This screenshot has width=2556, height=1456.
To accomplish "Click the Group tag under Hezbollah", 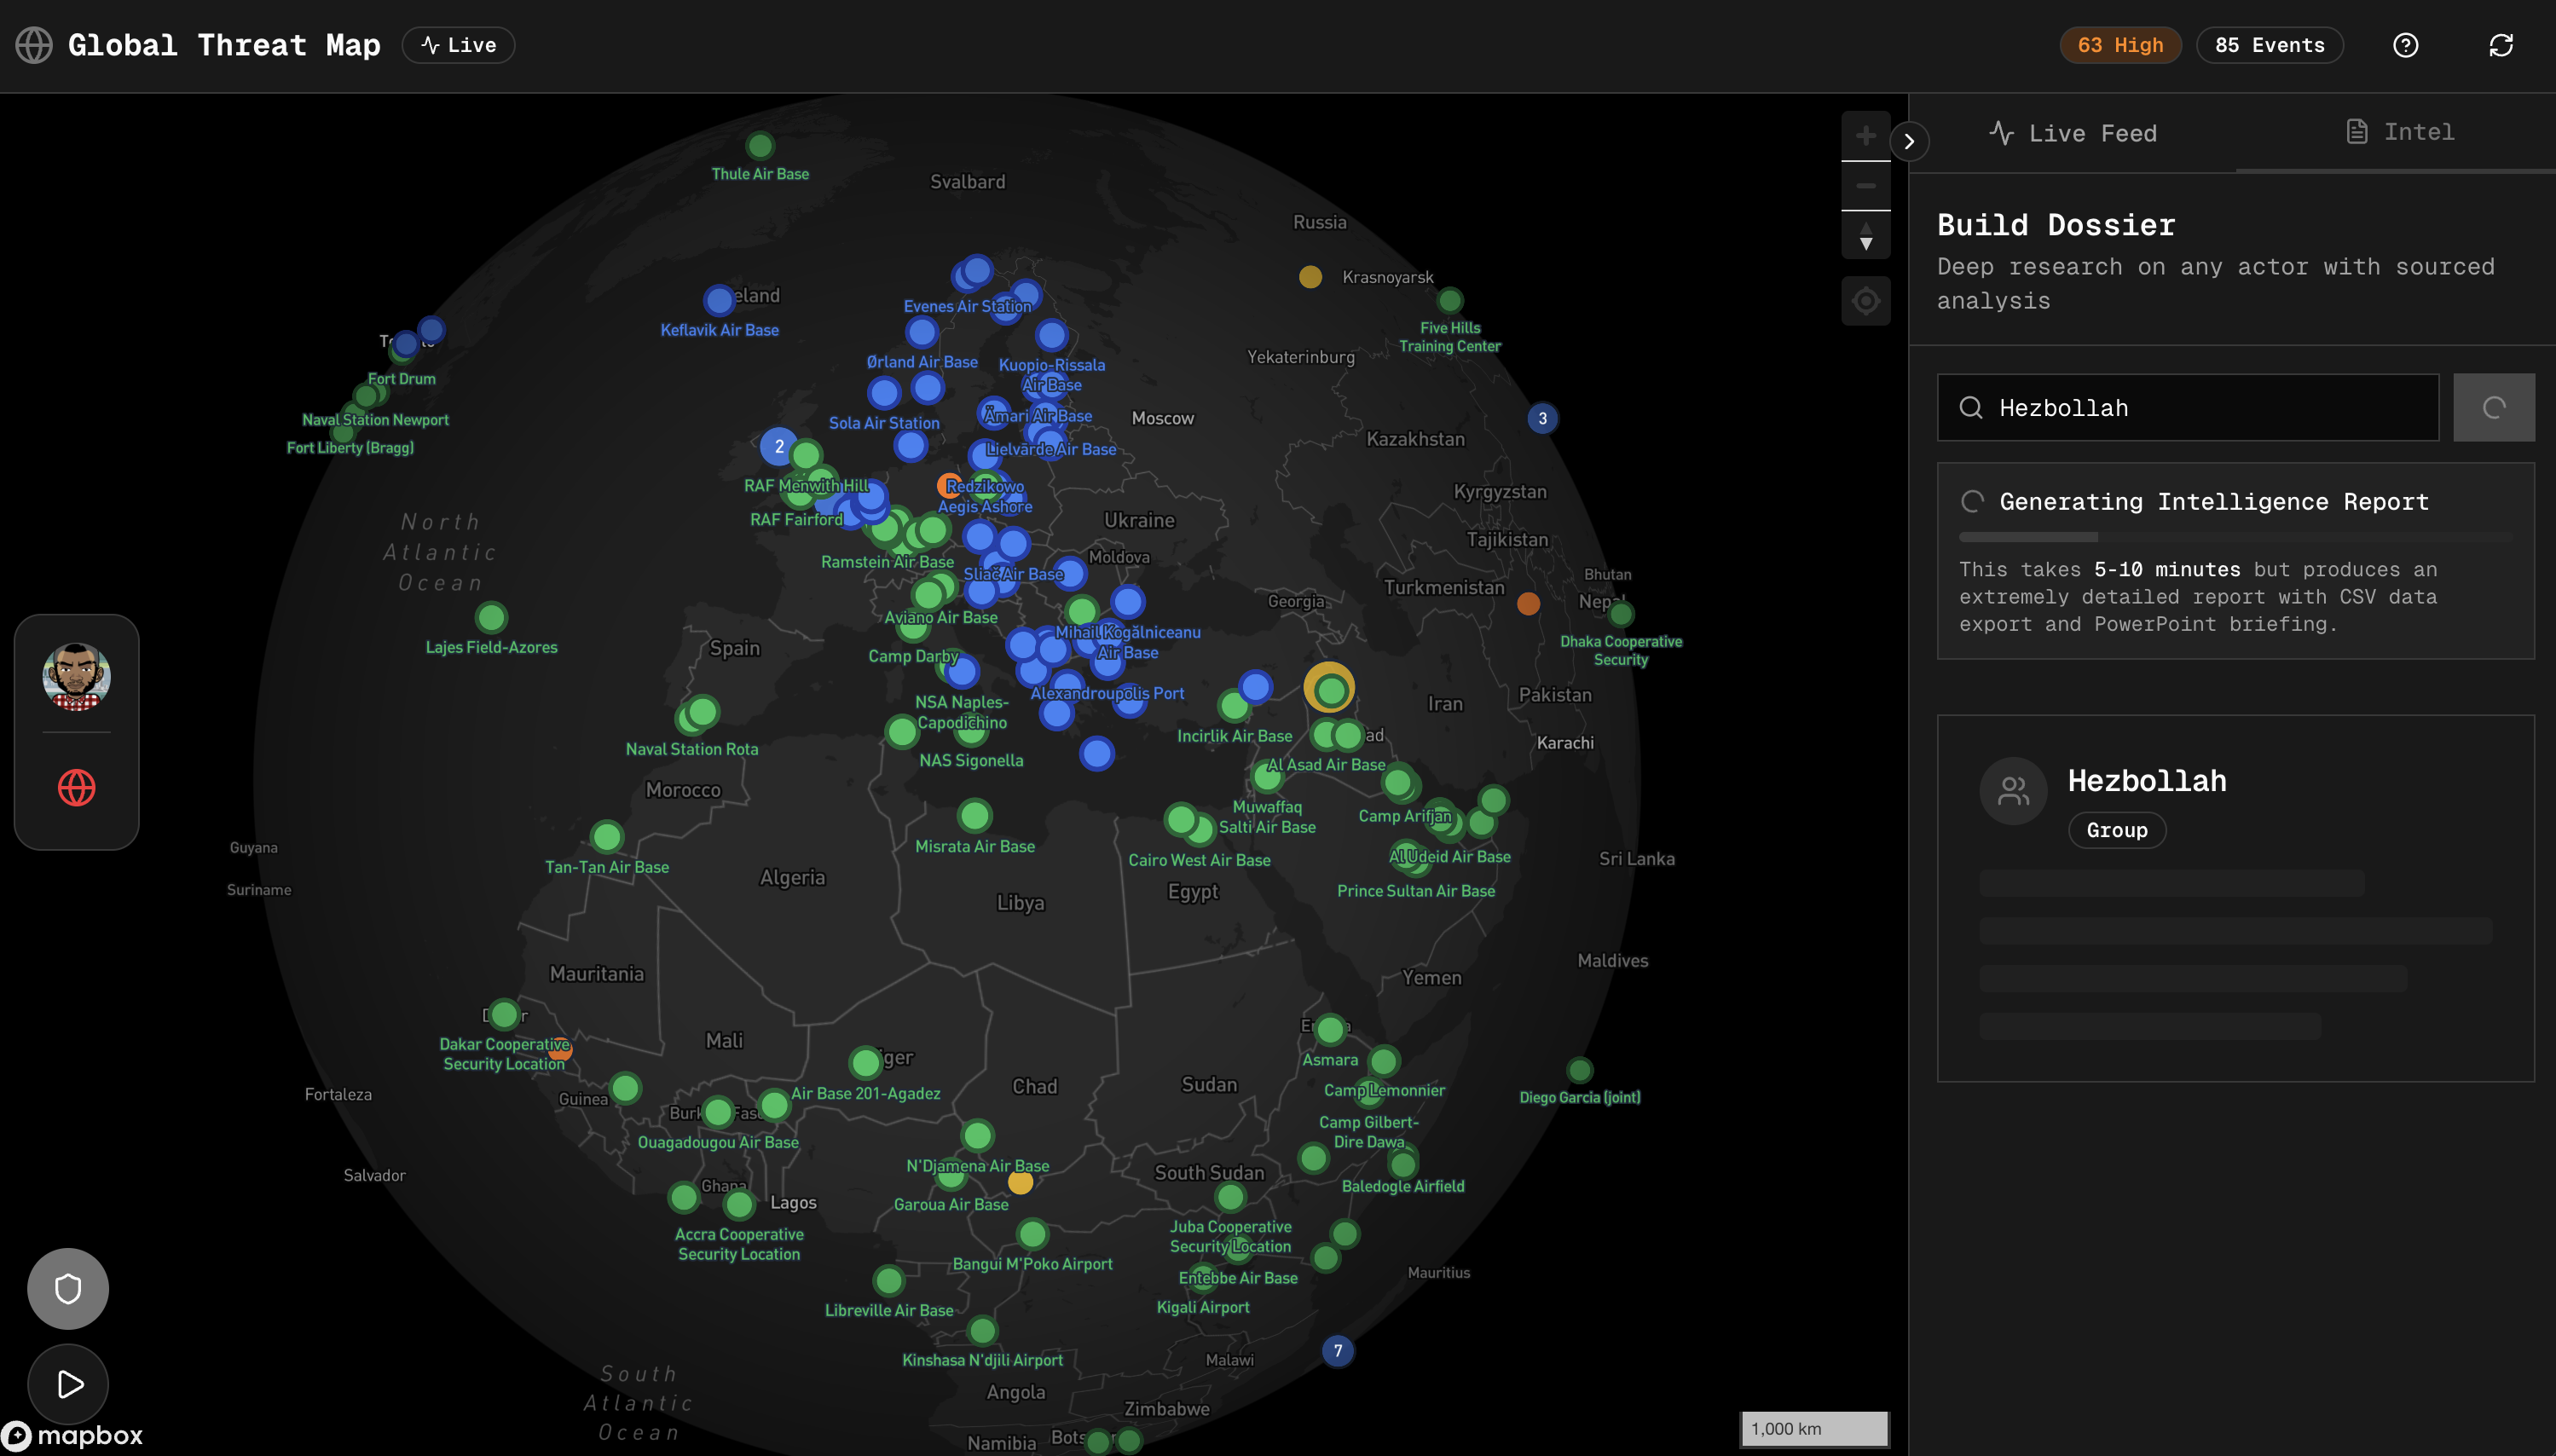I will click(x=2116, y=830).
